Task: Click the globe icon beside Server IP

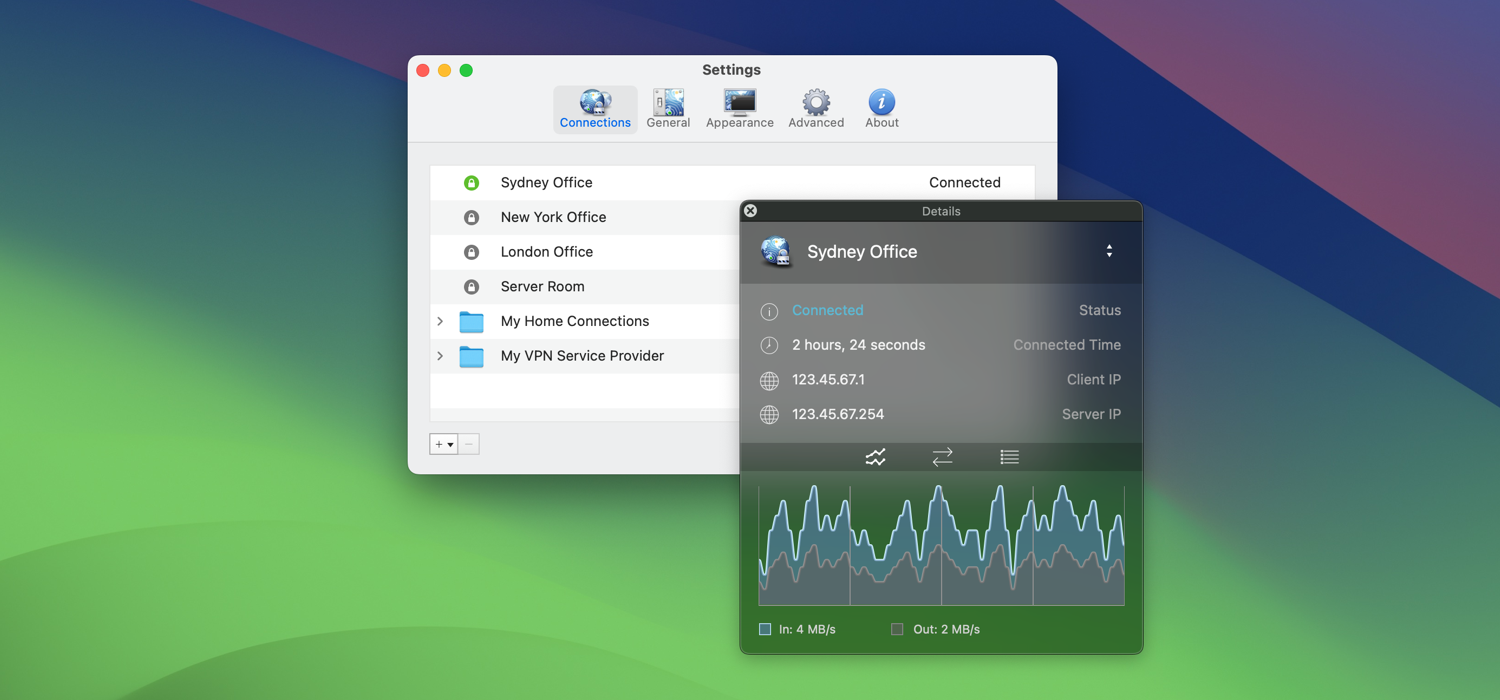Action: pyautogui.click(x=769, y=415)
